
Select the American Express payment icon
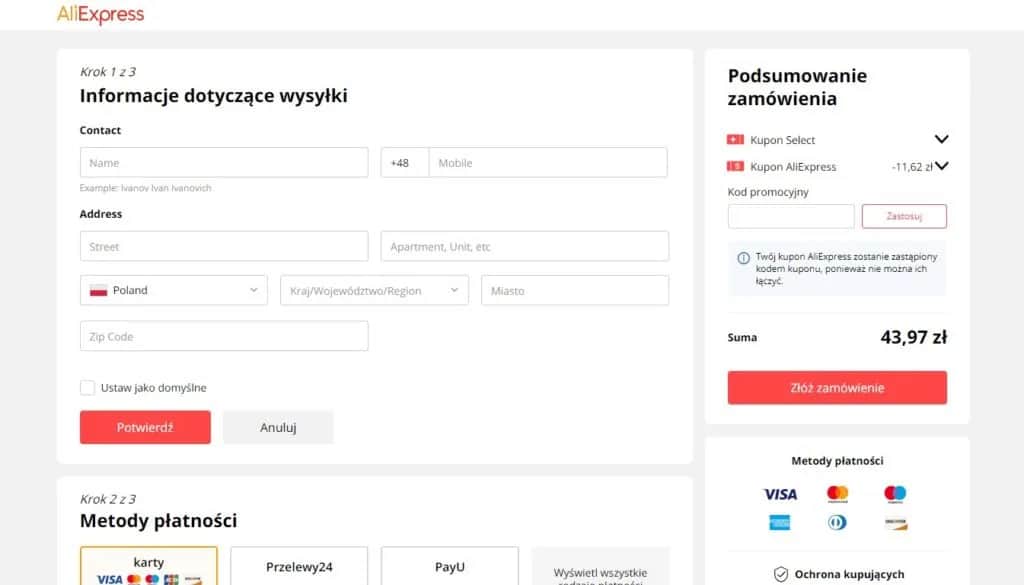780,522
